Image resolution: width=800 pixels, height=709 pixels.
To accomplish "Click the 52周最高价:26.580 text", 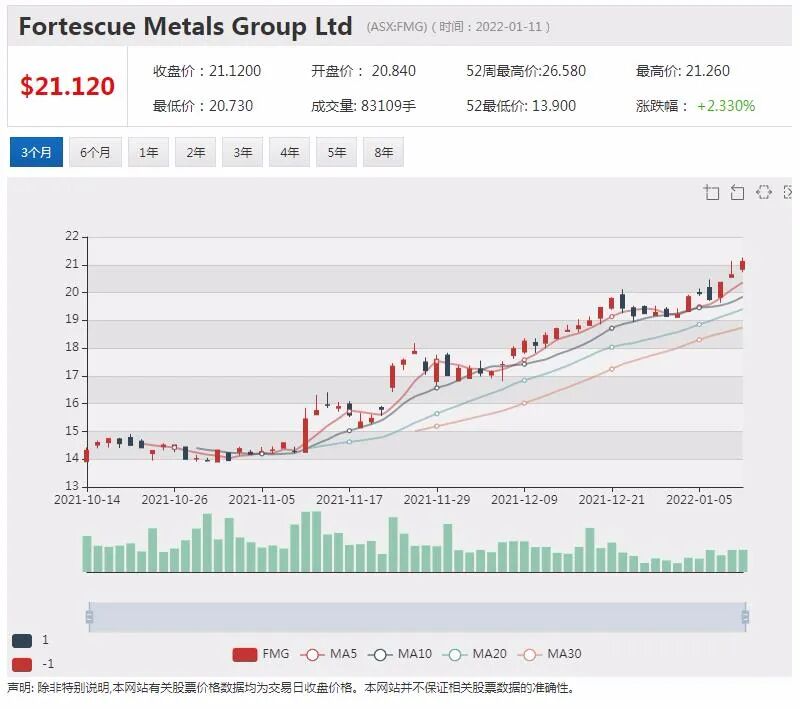I will tap(526, 71).
